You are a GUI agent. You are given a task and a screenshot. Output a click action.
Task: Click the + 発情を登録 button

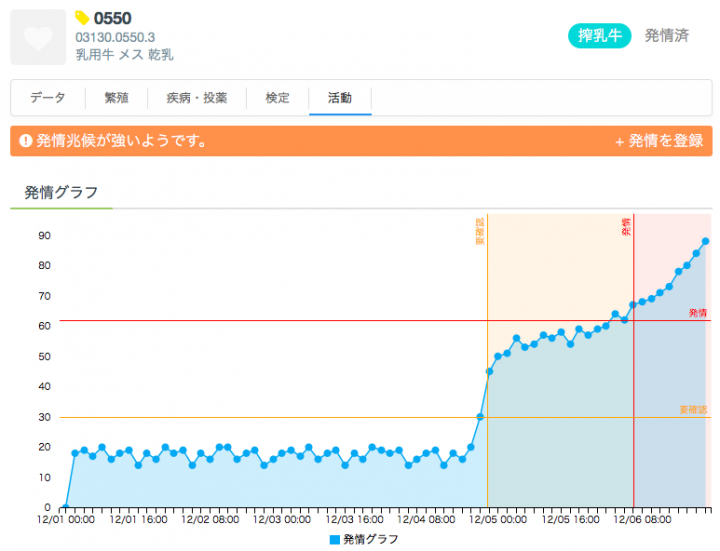coord(658,141)
